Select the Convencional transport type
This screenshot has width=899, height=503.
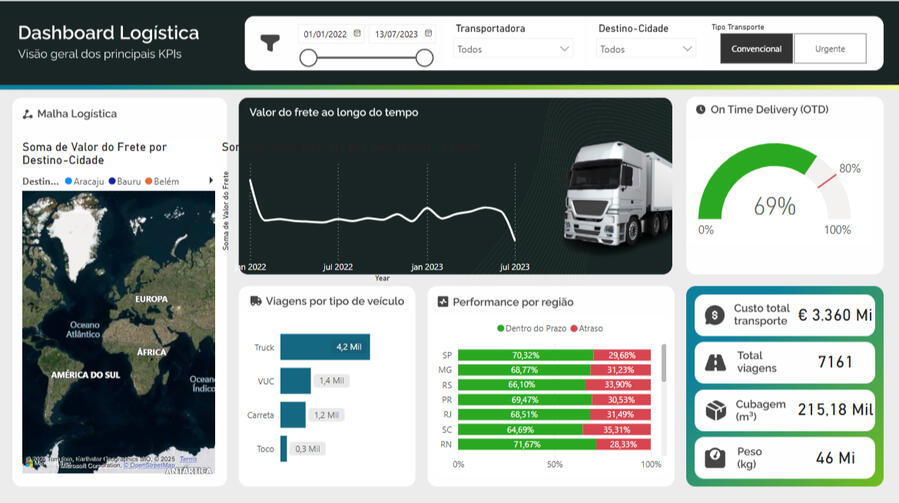point(756,49)
